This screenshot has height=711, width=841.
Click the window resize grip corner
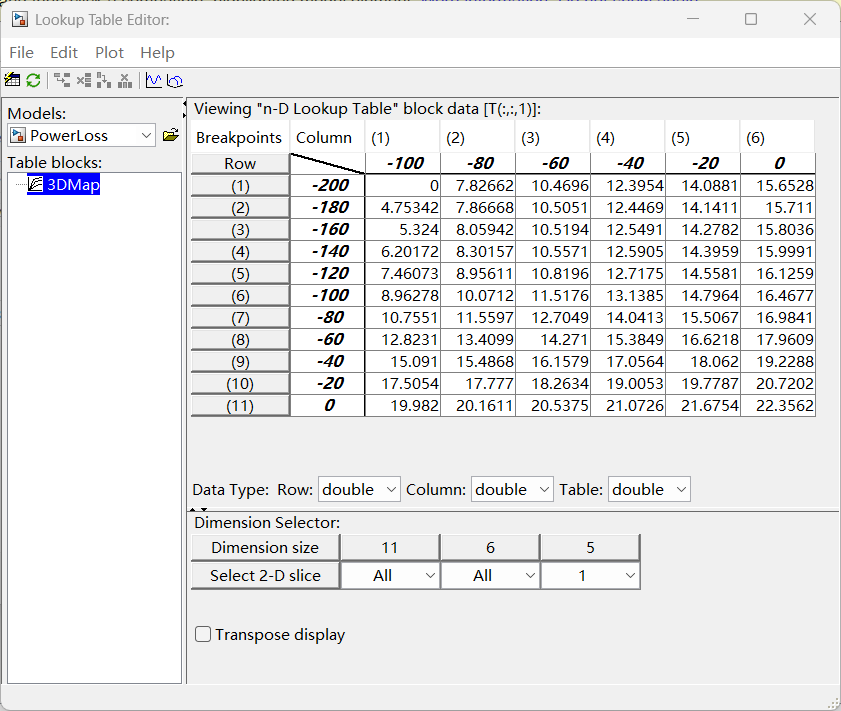833,703
